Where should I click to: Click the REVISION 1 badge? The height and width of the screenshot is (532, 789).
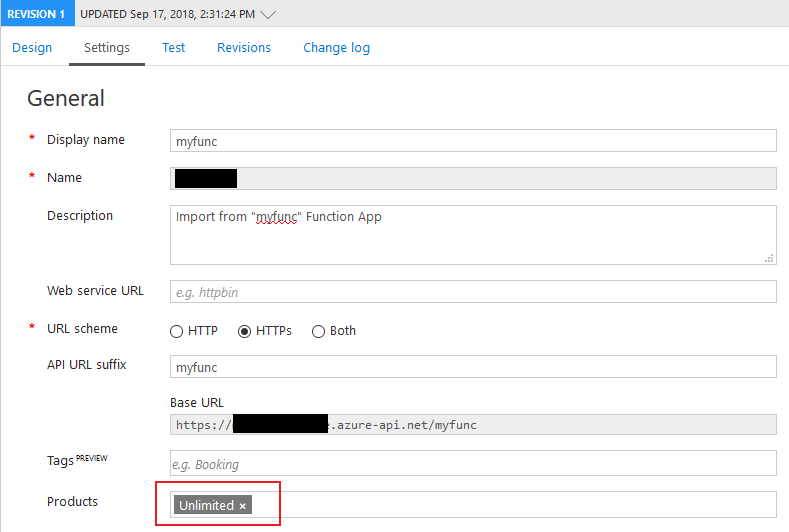coord(37,14)
